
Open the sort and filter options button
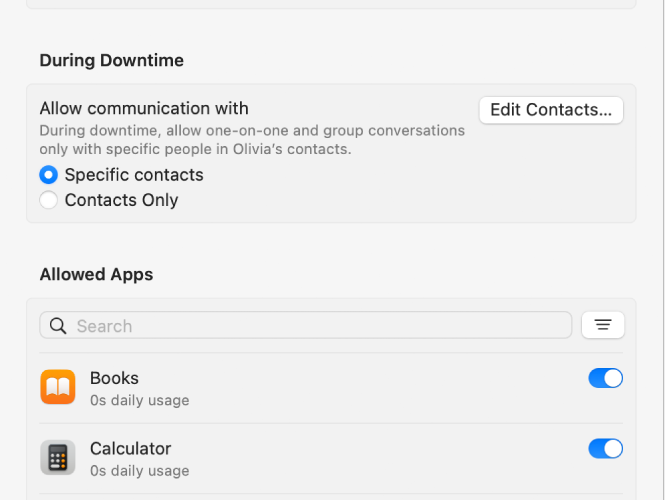(x=603, y=325)
